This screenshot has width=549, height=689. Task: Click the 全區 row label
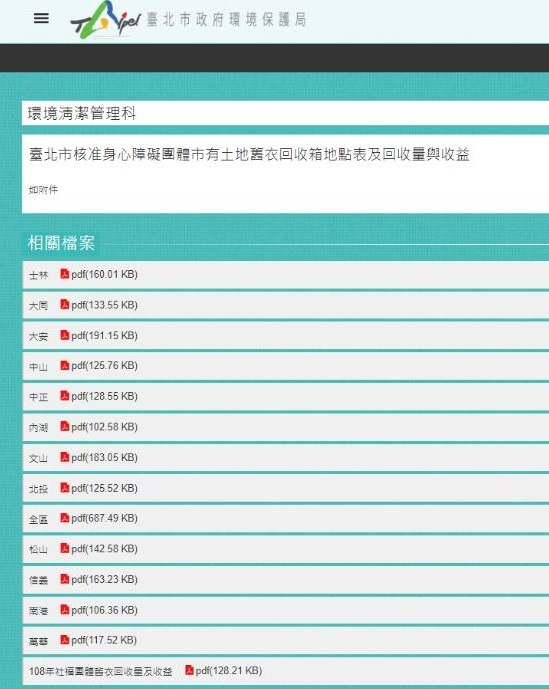tap(38, 519)
